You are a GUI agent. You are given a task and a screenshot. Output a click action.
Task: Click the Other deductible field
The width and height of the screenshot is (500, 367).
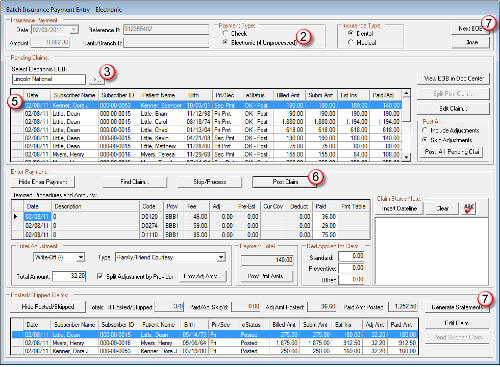tap(351, 280)
